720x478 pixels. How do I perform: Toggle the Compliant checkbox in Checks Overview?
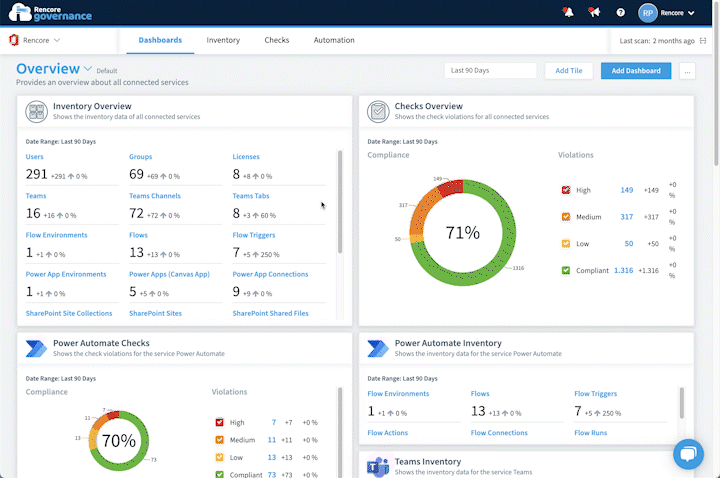tap(566, 270)
